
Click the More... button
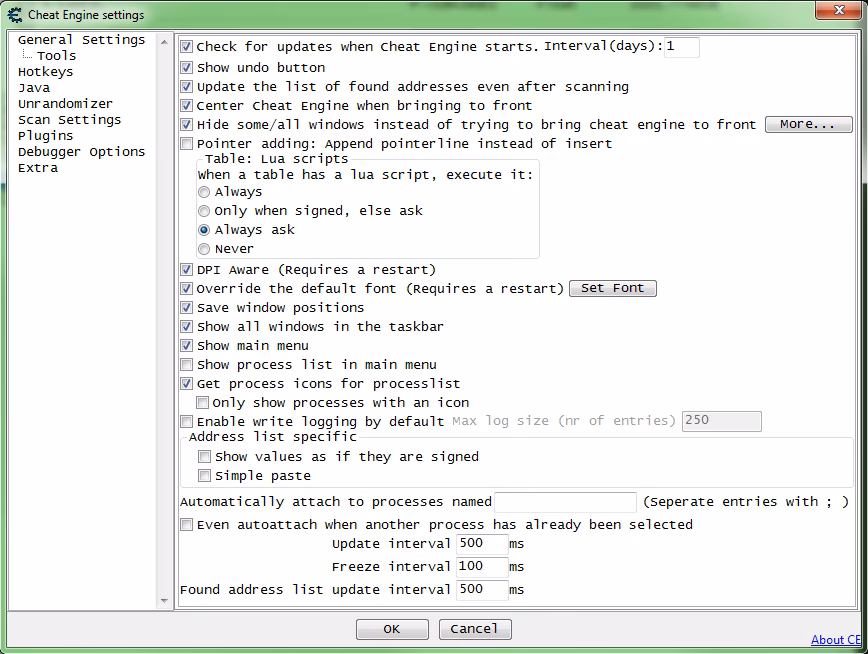click(808, 125)
